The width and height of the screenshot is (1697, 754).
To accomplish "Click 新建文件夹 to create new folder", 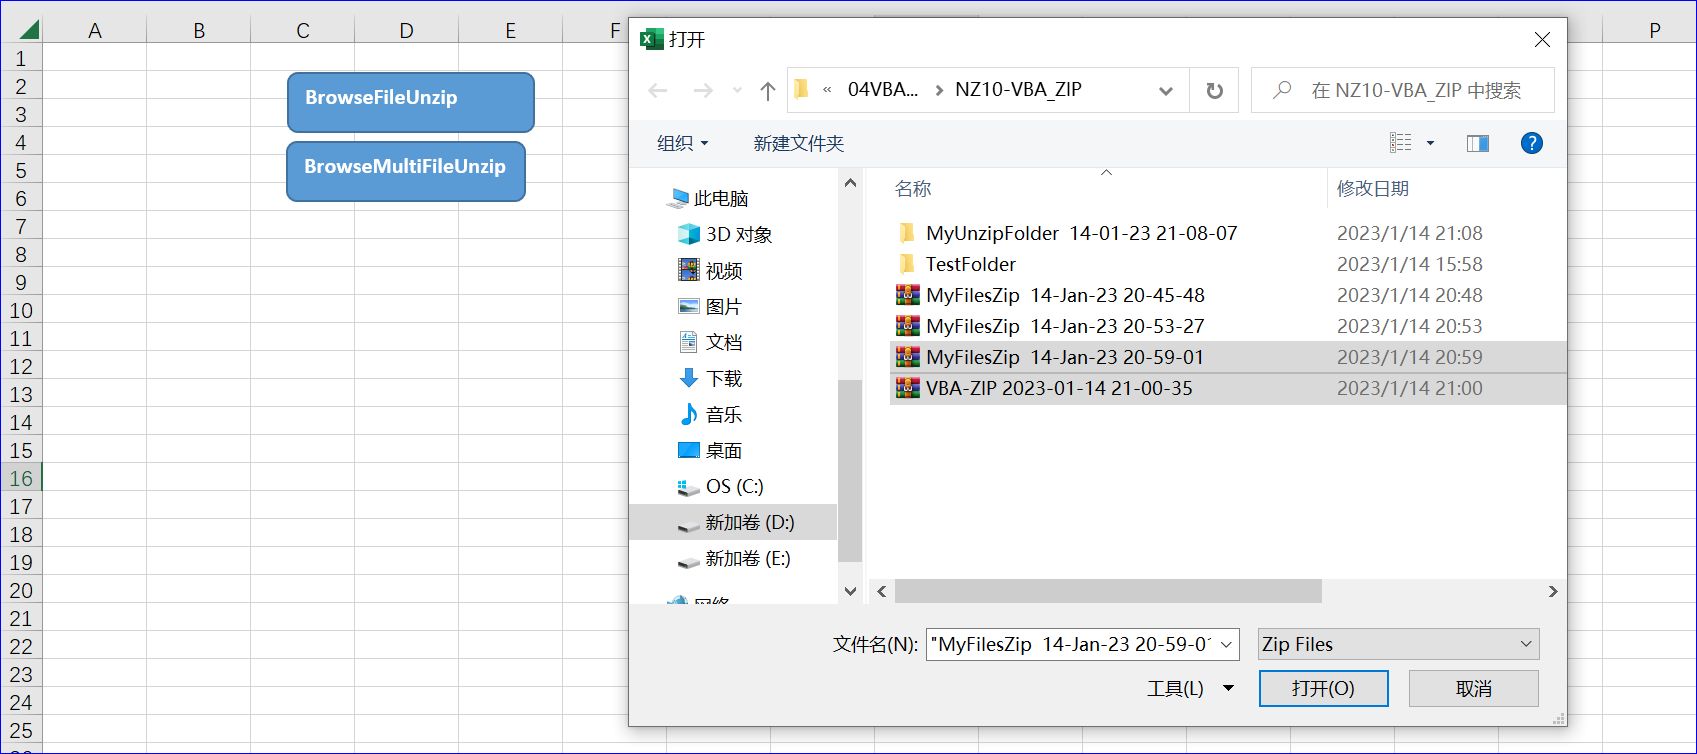I will coord(798,143).
